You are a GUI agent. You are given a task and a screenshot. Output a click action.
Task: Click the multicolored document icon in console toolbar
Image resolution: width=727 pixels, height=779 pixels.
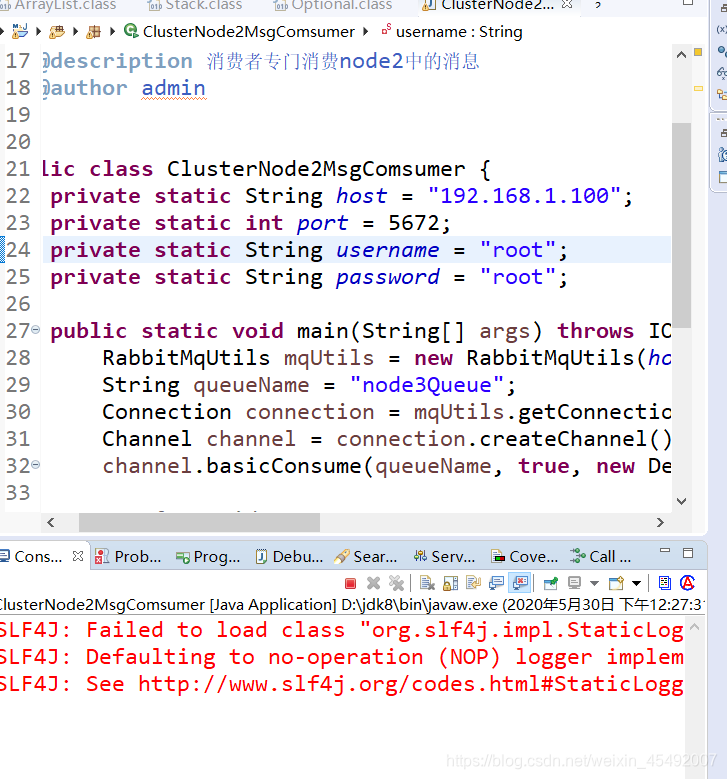(664, 583)
